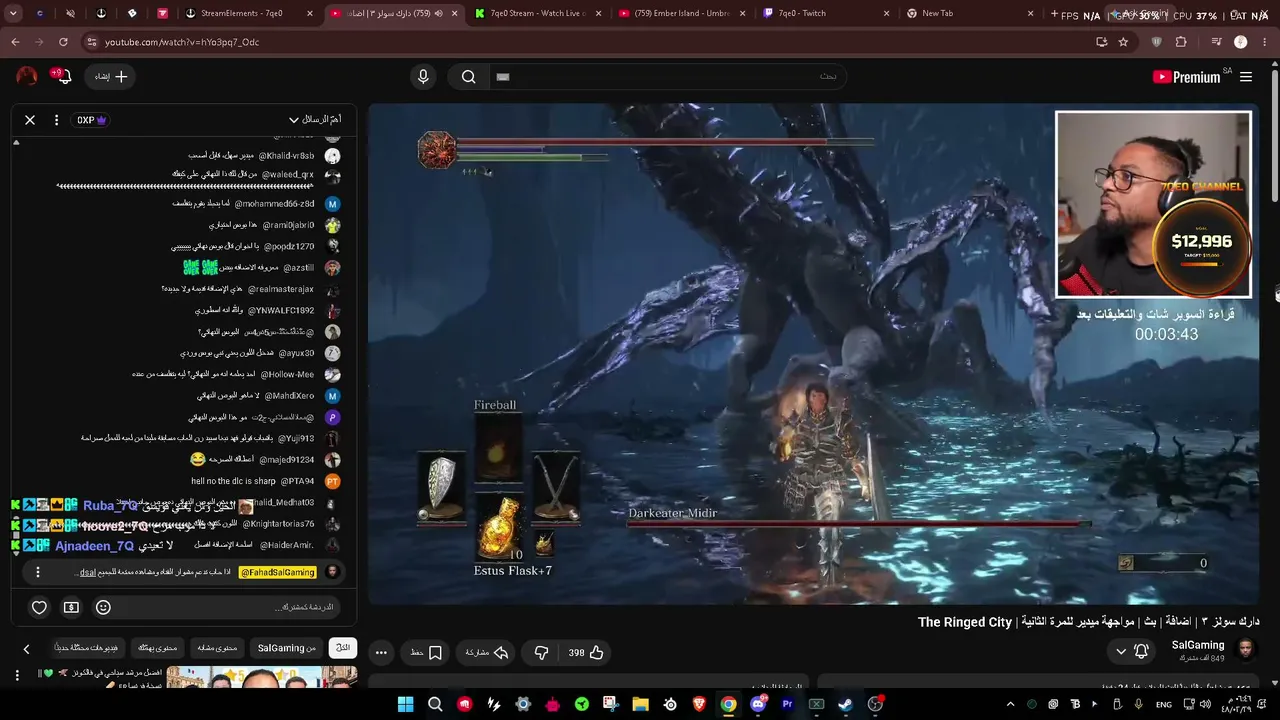The height and width of the screenshot is (720, 1280).
Task: Open SalGaming subscription notification dropdown
Action: click(x=1132, y=652)
